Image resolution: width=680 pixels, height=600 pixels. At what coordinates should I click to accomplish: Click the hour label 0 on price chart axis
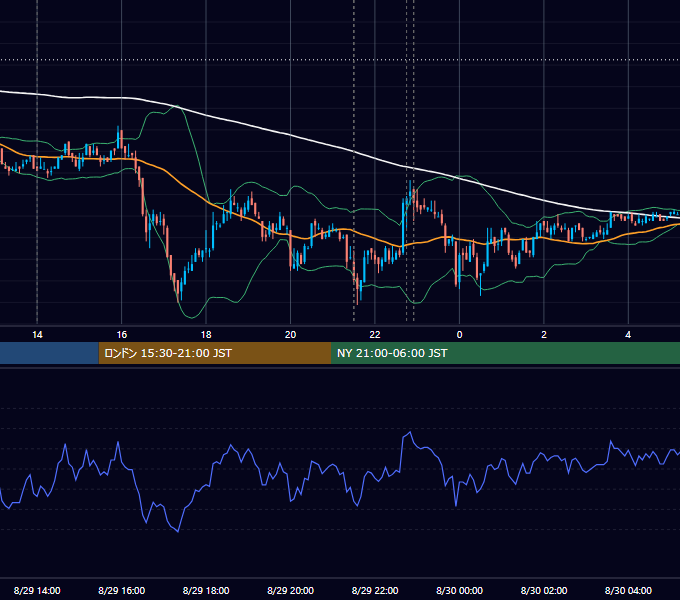[459, 335]
